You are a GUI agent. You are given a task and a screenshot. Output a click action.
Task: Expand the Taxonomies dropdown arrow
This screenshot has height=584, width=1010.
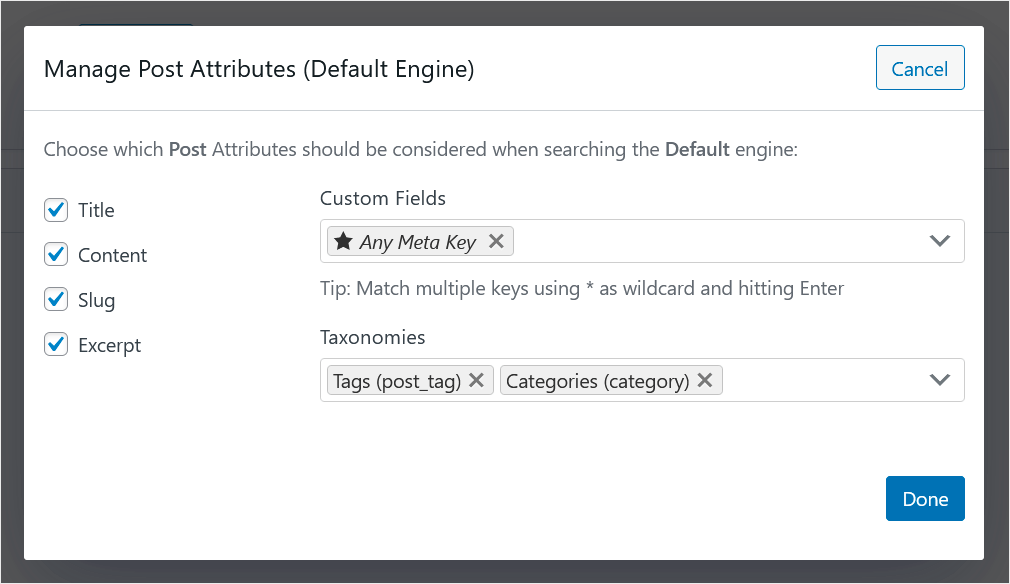[940, 380]
